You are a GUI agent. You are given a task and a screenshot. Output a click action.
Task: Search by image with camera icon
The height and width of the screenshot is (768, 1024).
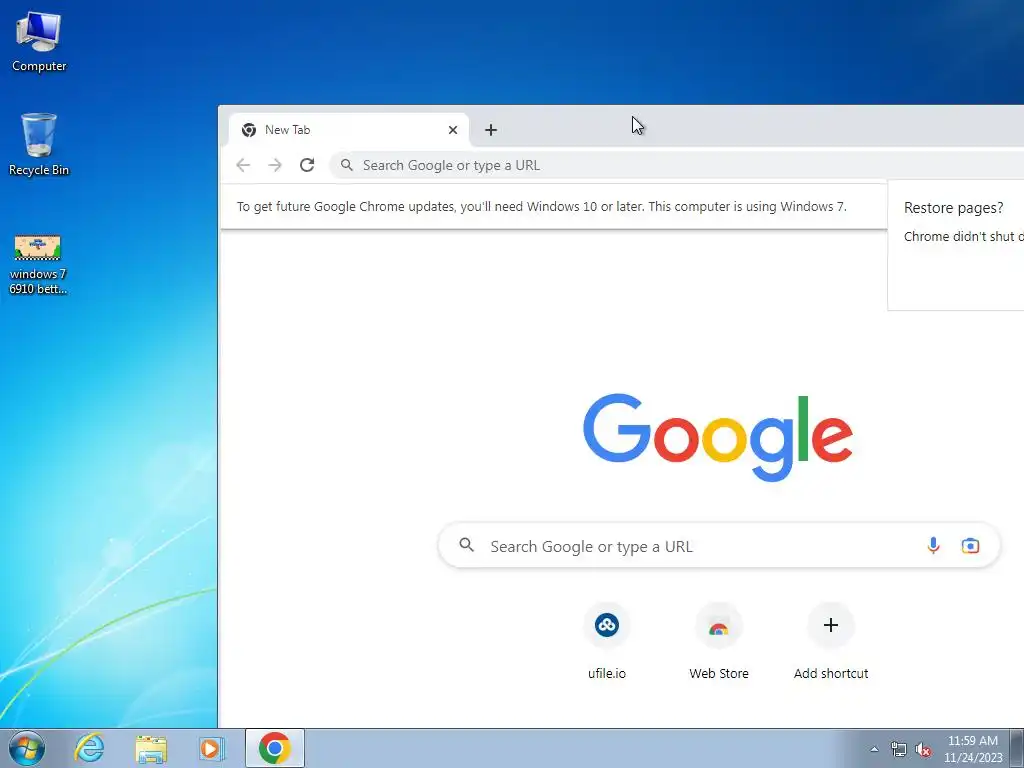(970, 545)
